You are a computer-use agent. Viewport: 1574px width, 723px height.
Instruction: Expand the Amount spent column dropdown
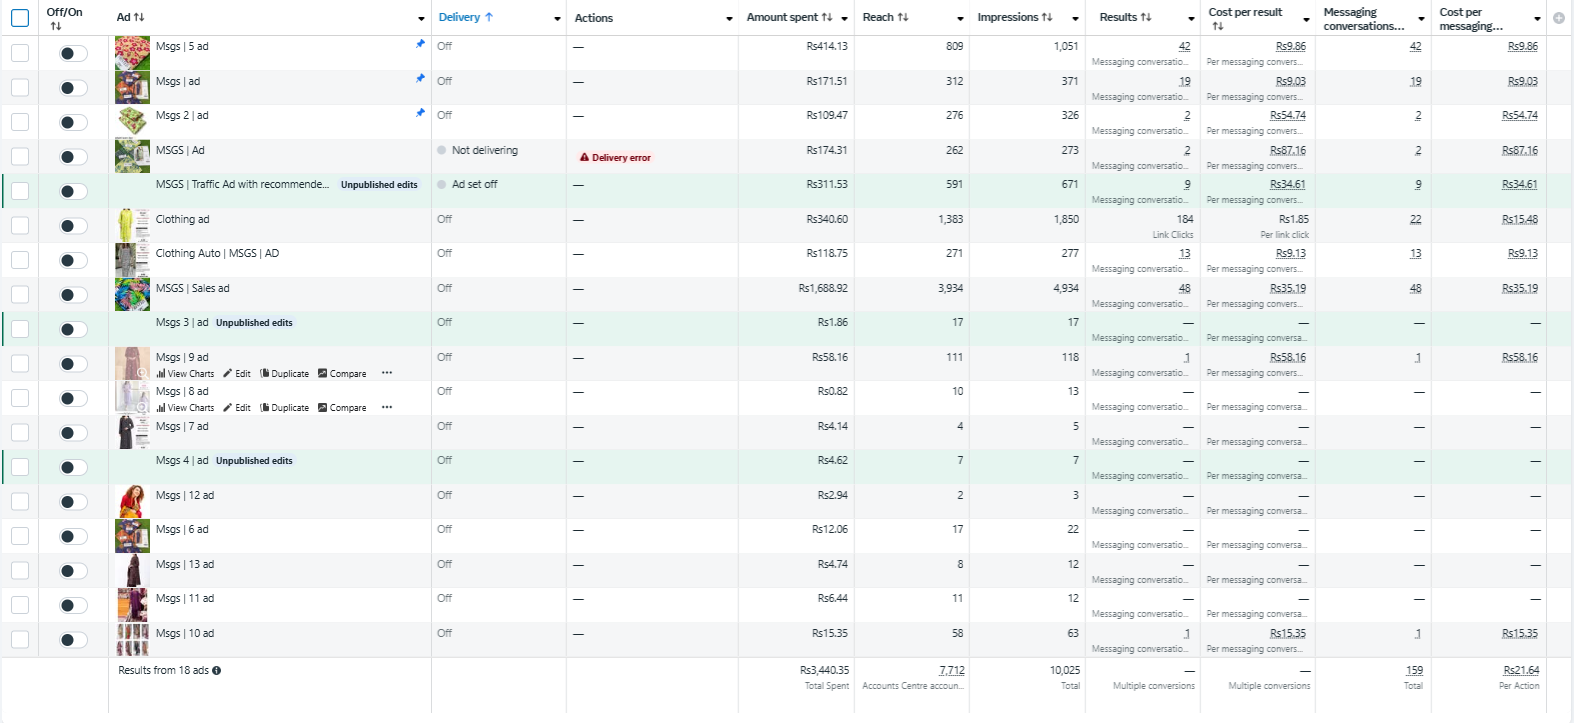tap(844, 19)
